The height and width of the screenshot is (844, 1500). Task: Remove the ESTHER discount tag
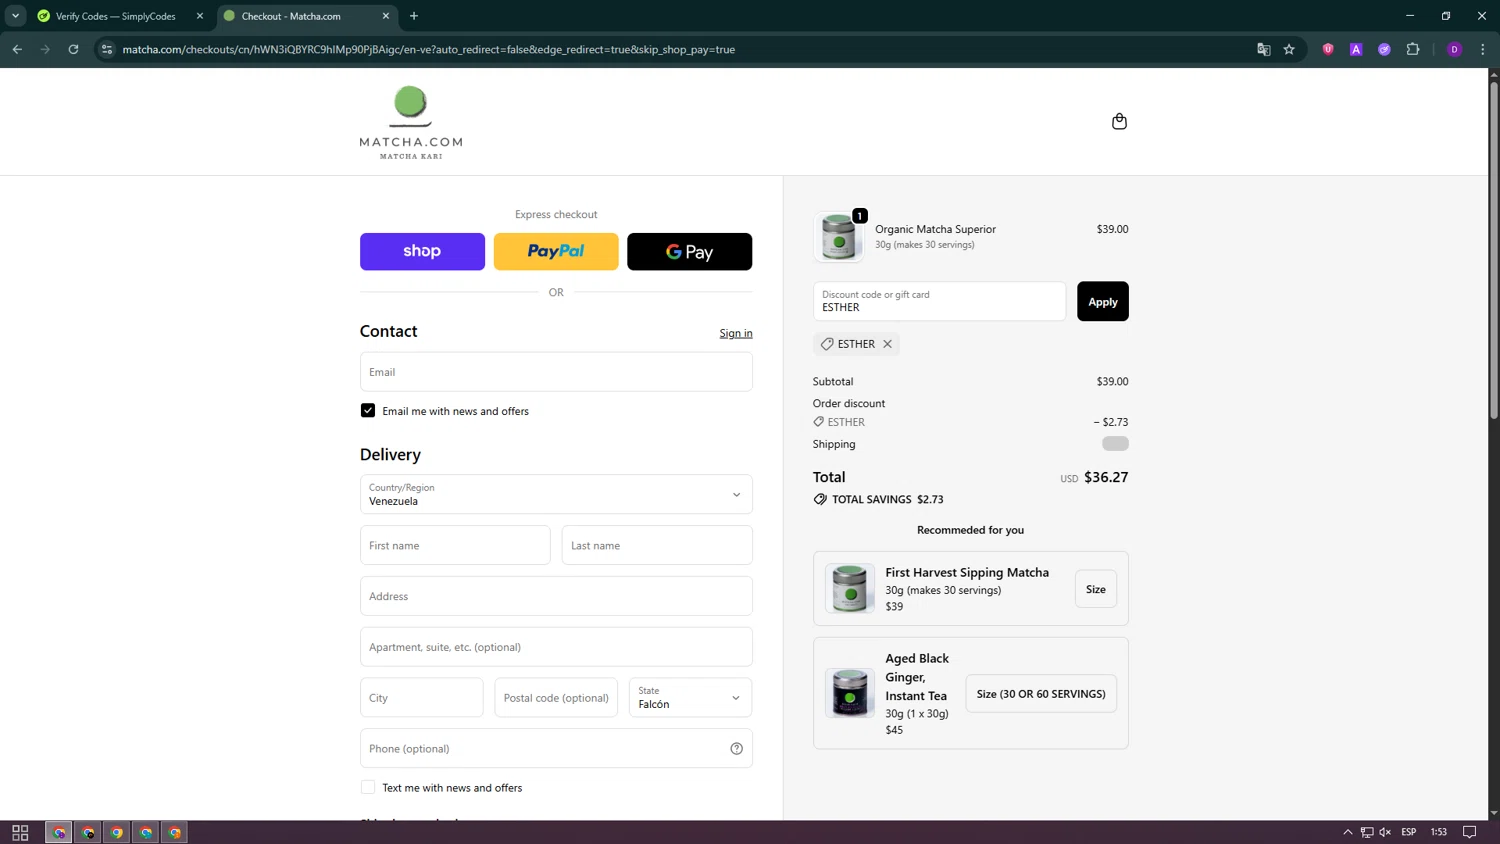(887, 344)
